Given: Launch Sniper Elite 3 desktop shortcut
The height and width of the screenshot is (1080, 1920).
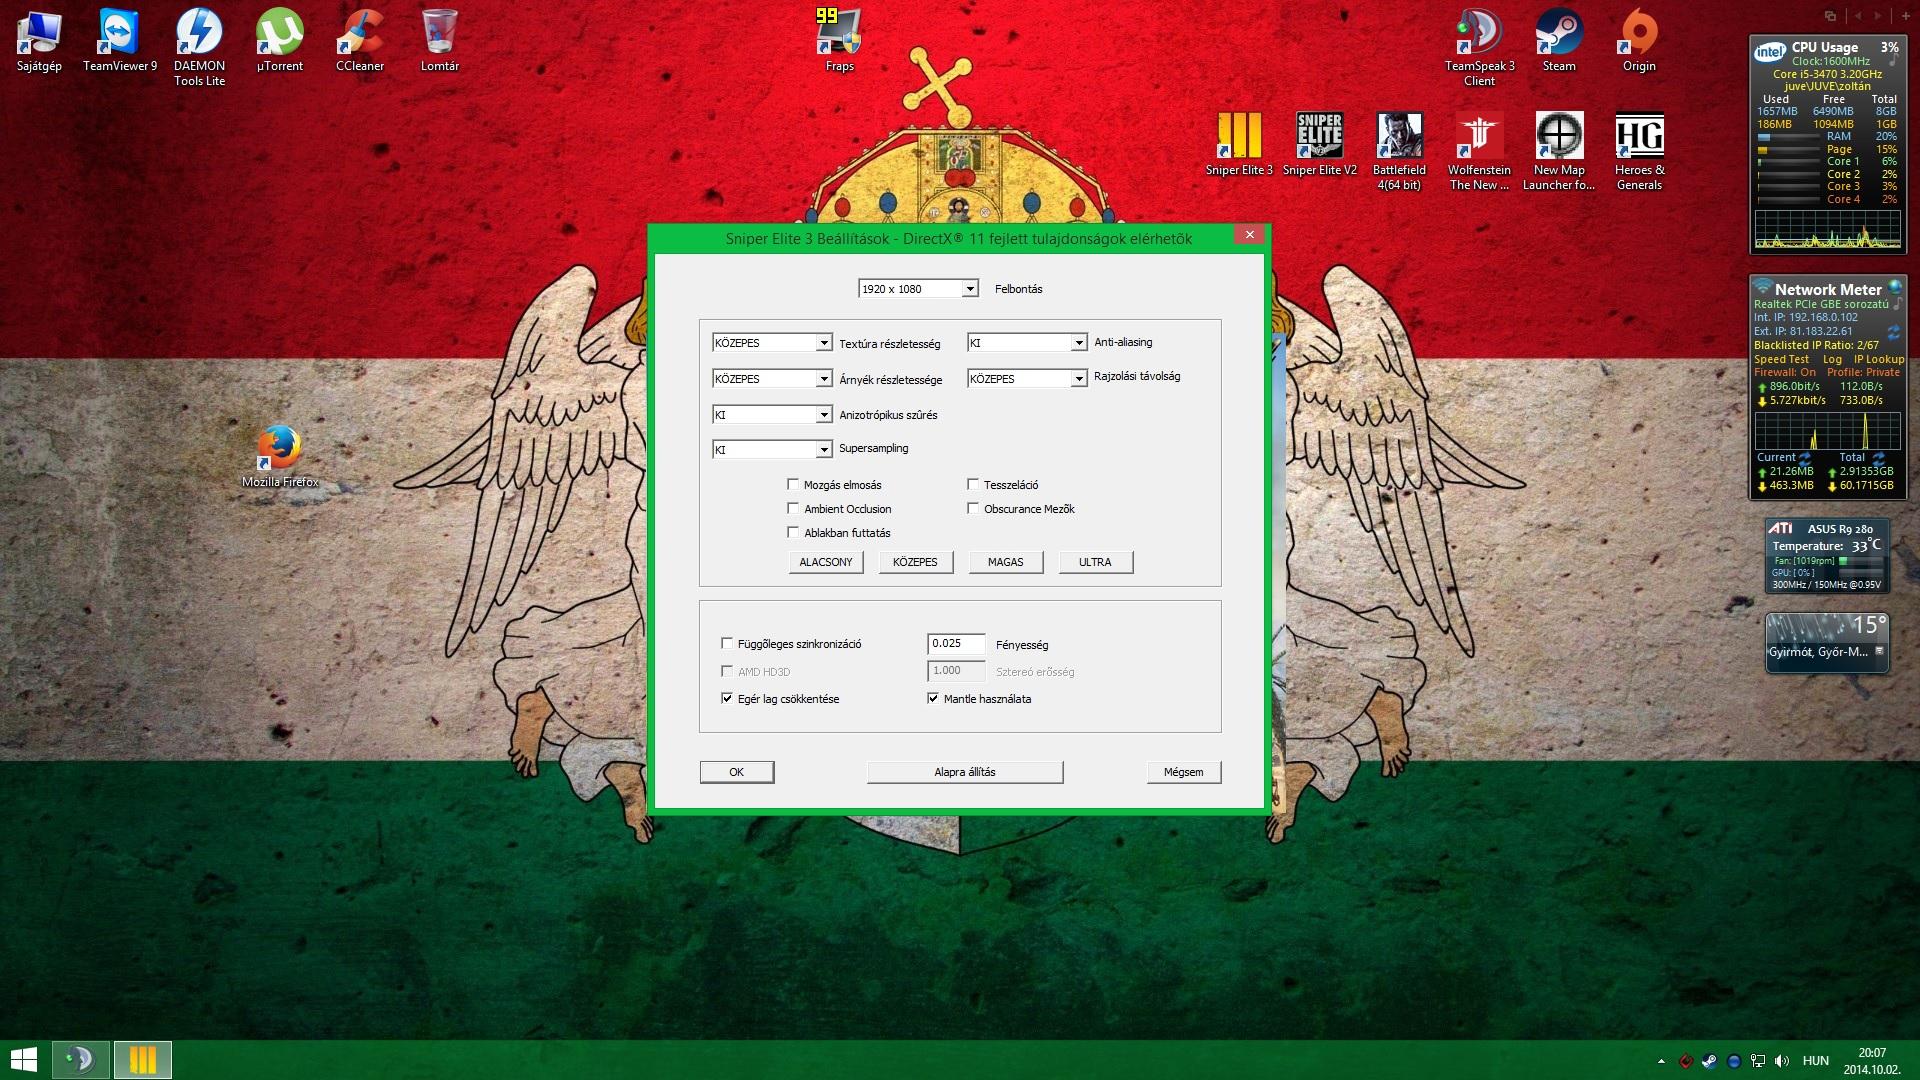Looking at the screenshot, I should coord(1239,145).
